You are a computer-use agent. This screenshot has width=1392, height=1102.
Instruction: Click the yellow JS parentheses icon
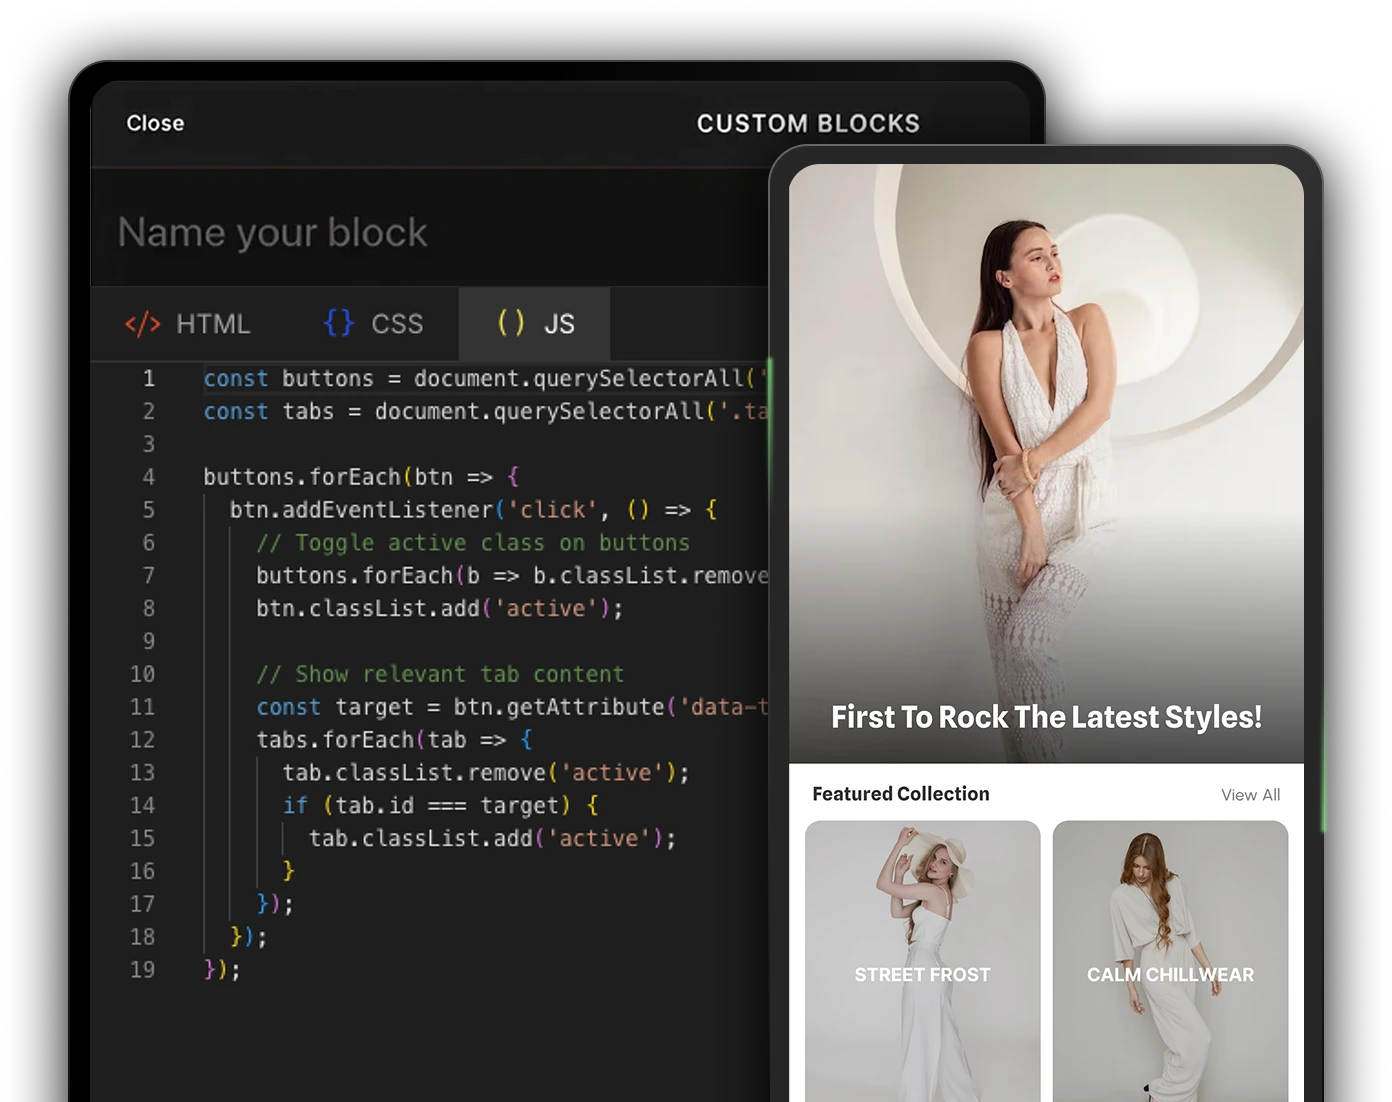[511, 323]
